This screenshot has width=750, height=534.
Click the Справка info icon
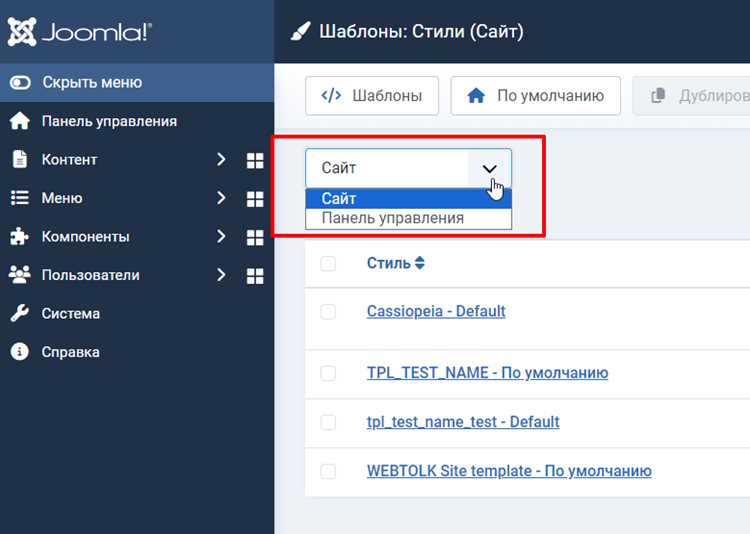click(x=20, y=352)
